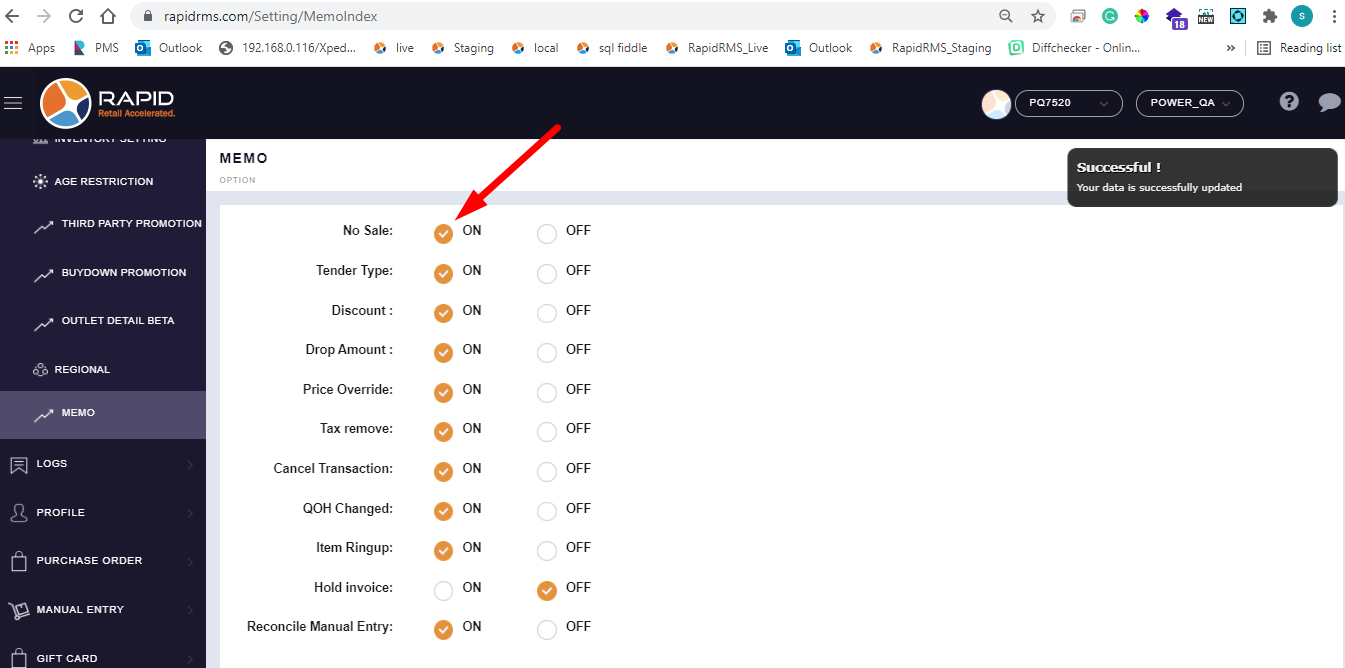Open the Outlook bookmark

pyautogui.click(x=169, y=48)
